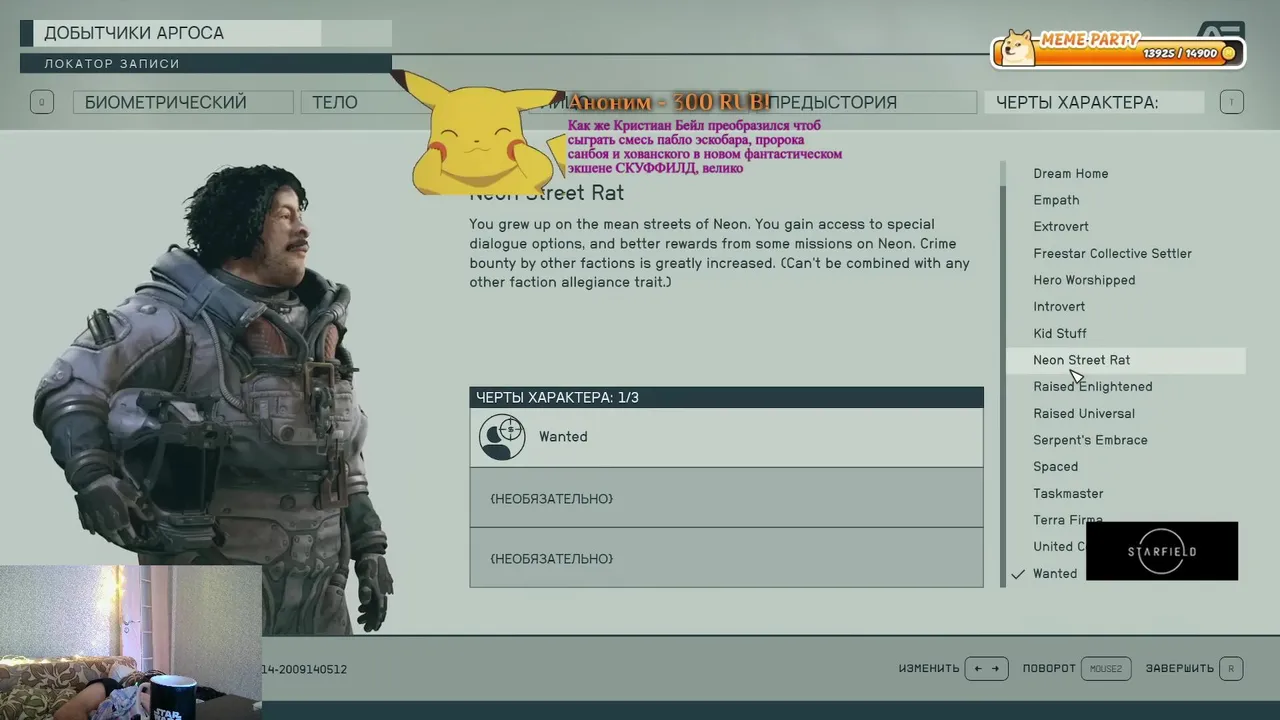Click the ИЗМЕНИТЬ arrows key button
Screen dimensions: 1280x720
click(986, 669)
